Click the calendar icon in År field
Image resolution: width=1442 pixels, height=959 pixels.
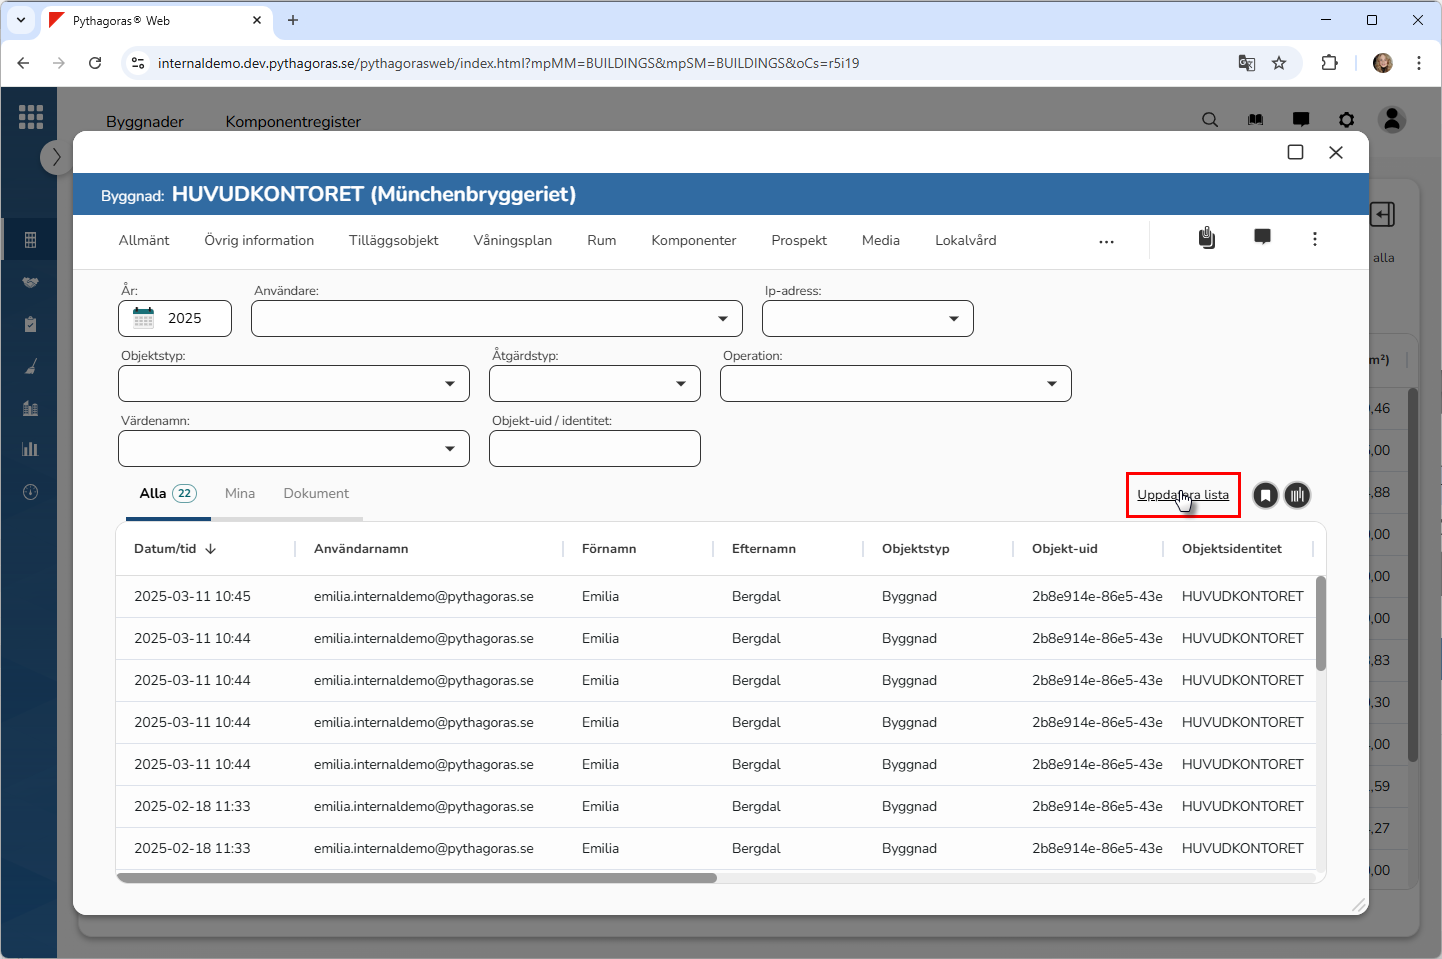[144, 318]
